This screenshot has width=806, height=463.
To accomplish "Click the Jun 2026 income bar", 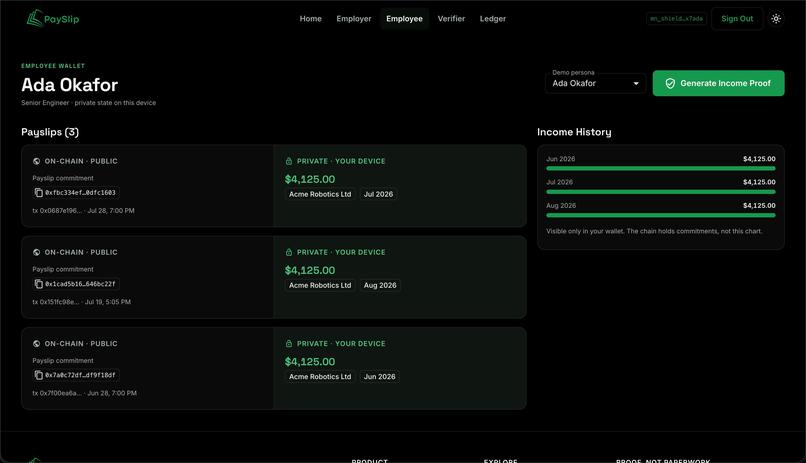I will coord(661,168).
